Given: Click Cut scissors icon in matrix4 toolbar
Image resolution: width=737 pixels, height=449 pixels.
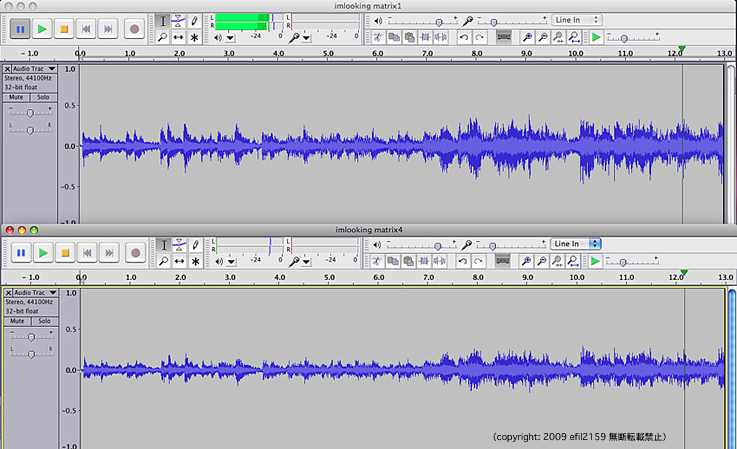Looking at the screenshot, I should [x=377, y=261].
